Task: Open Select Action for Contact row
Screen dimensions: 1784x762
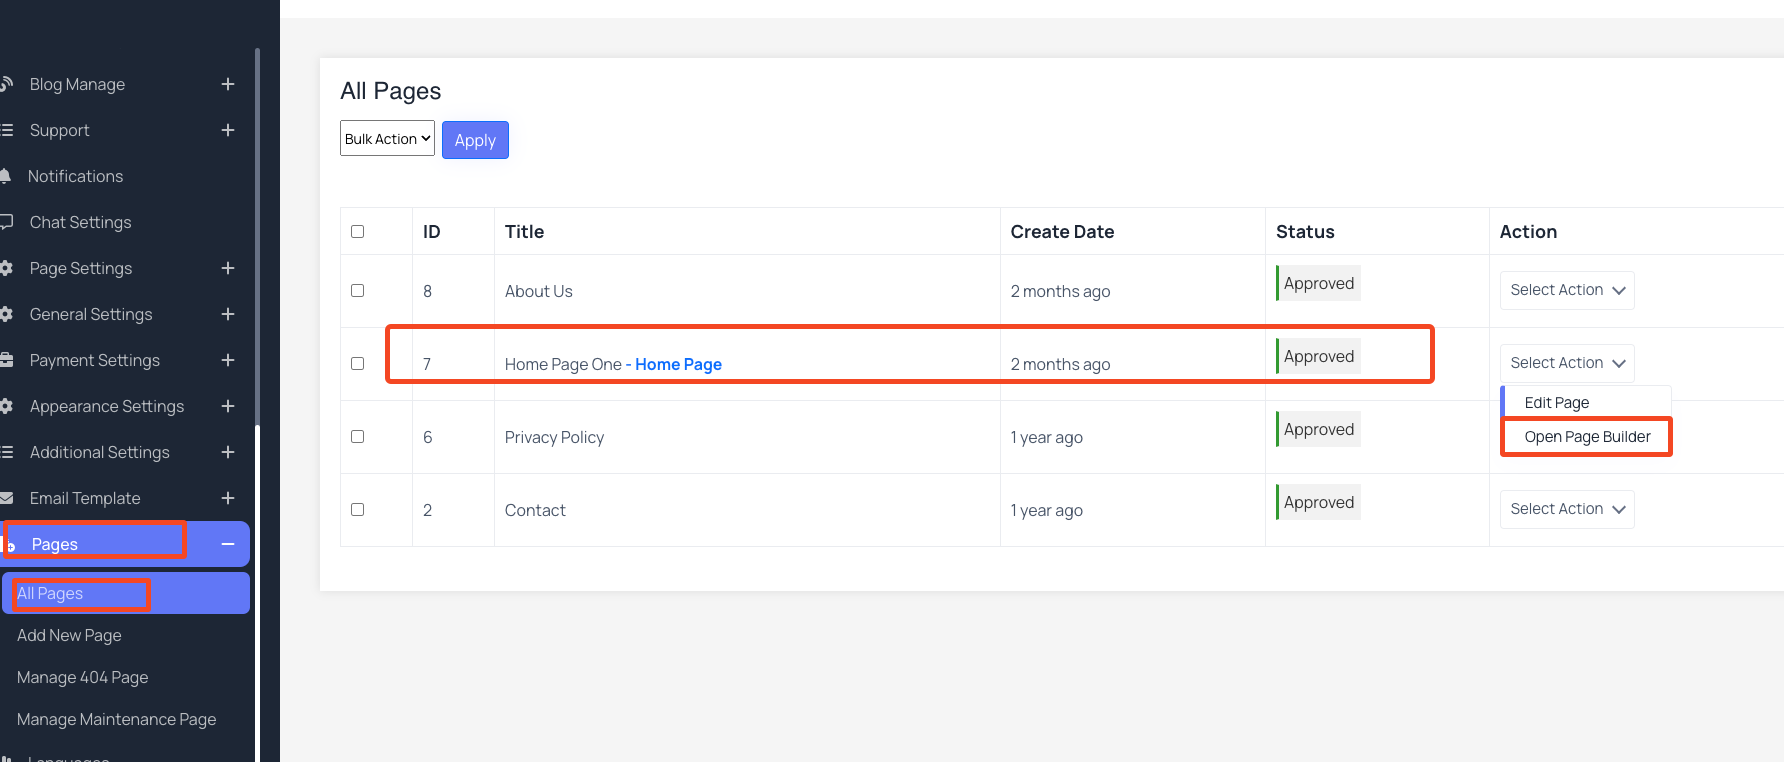Action: 1567,509
